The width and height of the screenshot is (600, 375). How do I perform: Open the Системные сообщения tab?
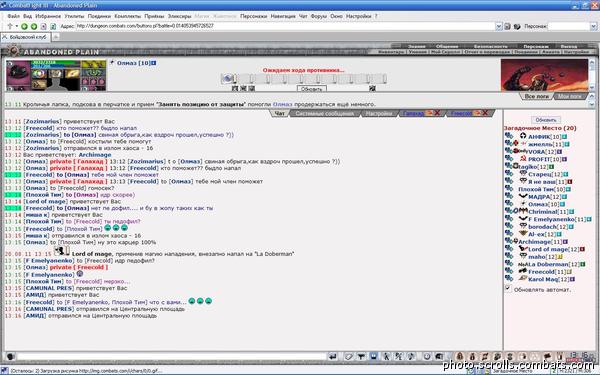click(324, 113)
